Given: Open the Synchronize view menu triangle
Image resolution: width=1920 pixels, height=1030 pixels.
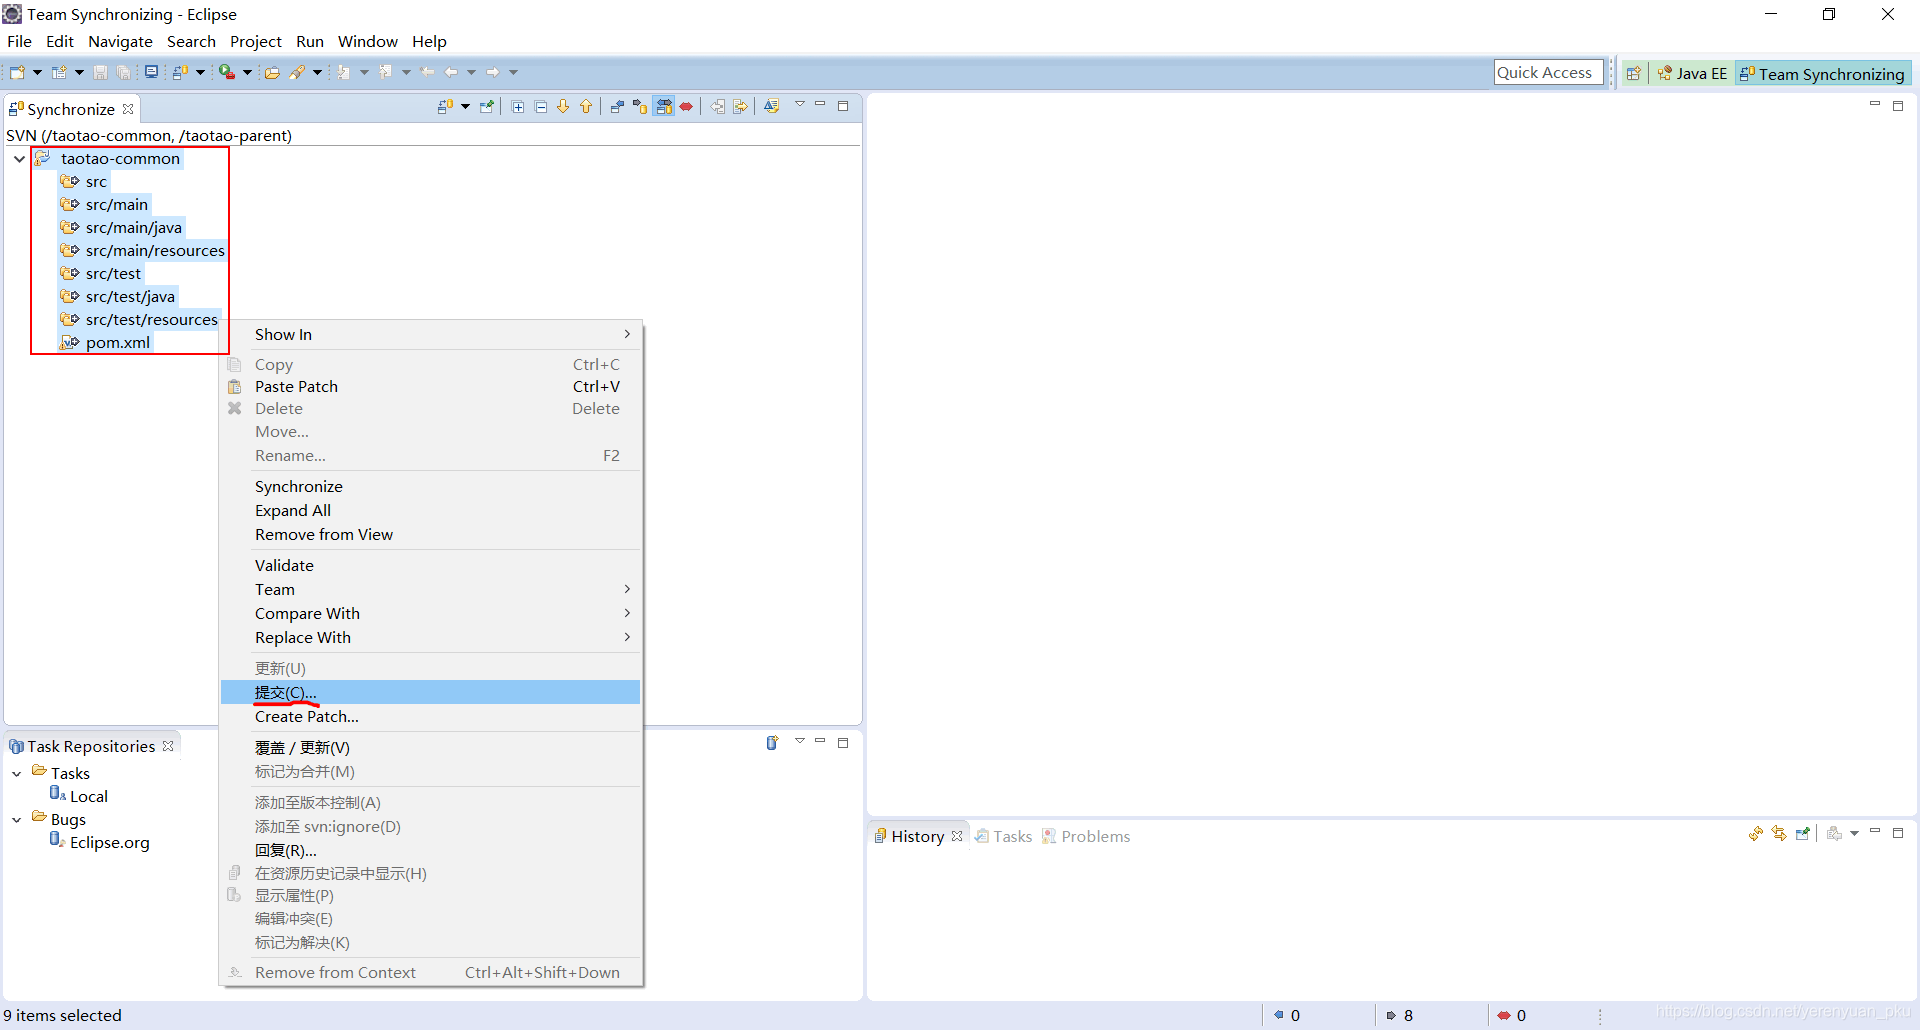Looking at the screenshot, I should 800,104.
